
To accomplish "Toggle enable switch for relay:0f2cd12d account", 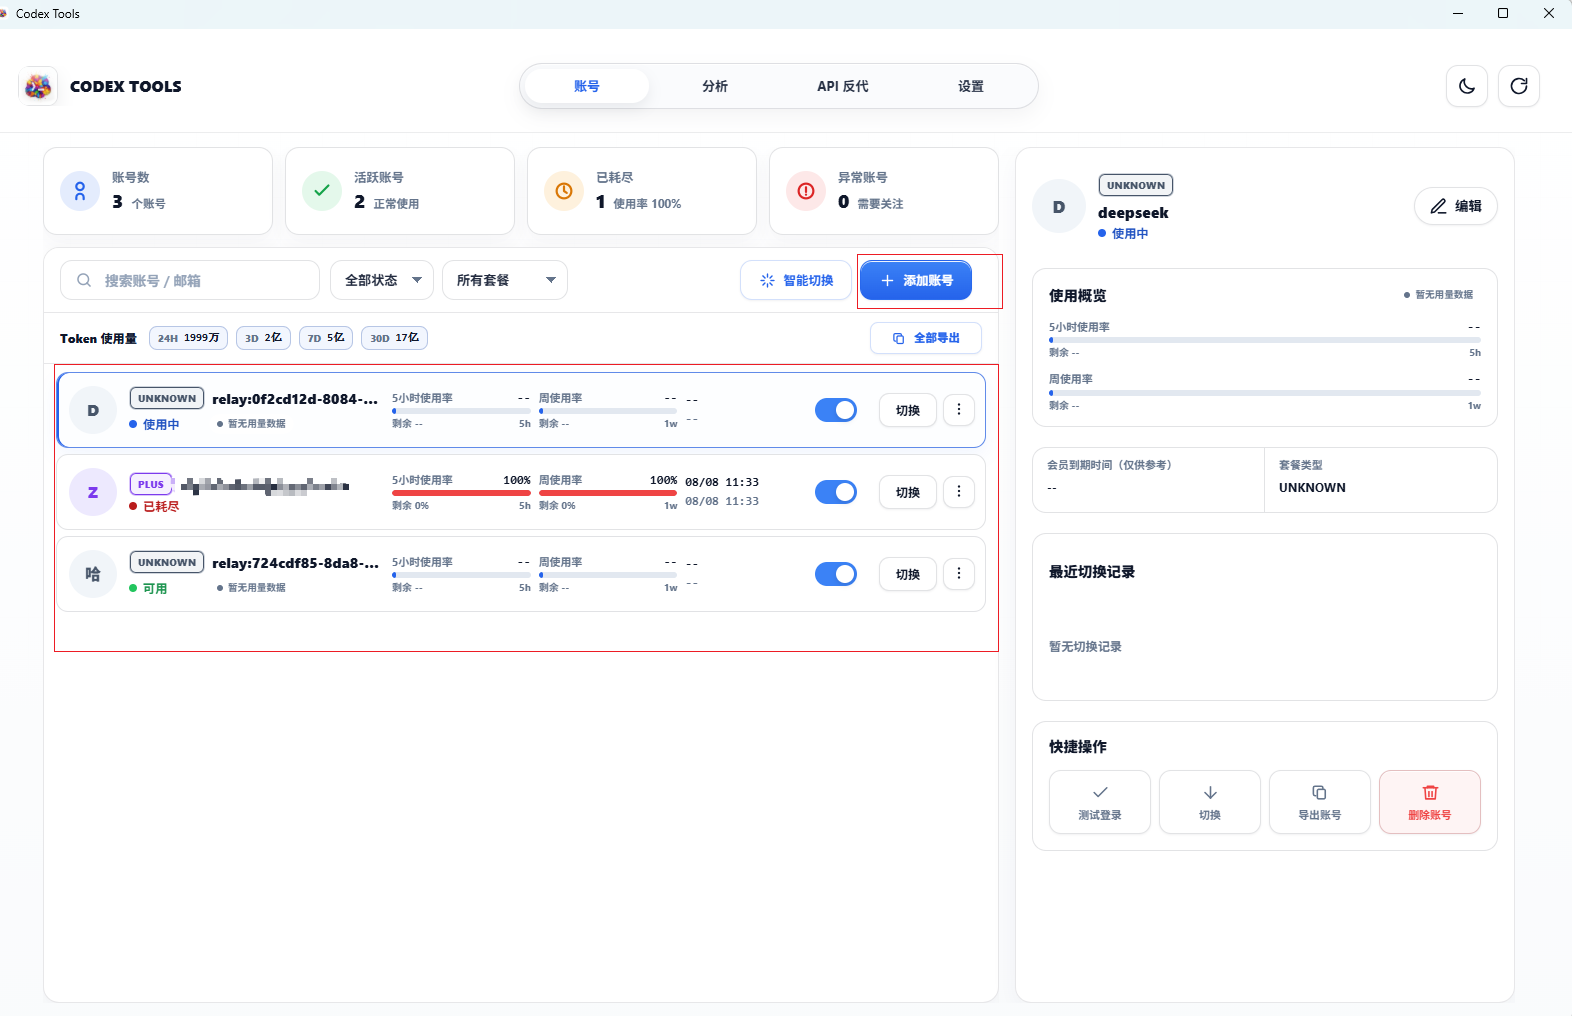I will click(x=836, y=410).
